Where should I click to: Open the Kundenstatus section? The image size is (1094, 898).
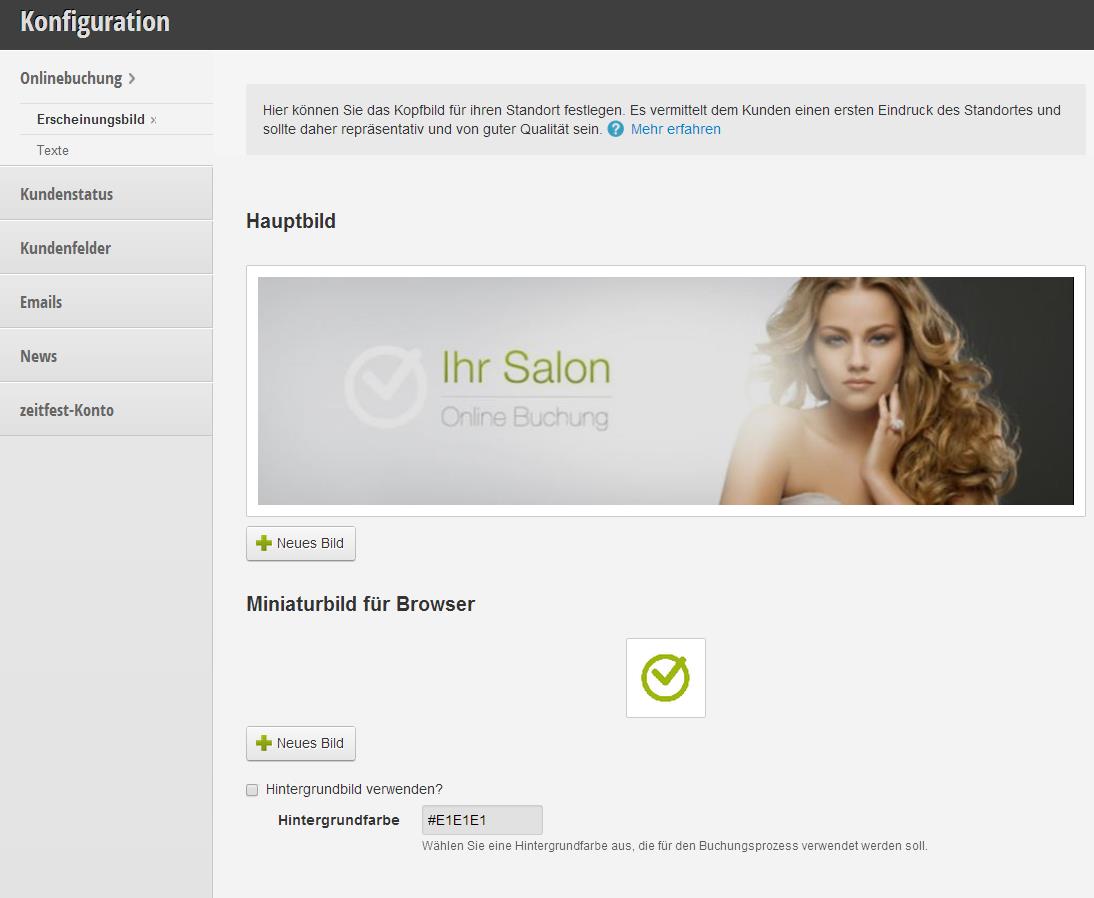[x=66, y=194]
